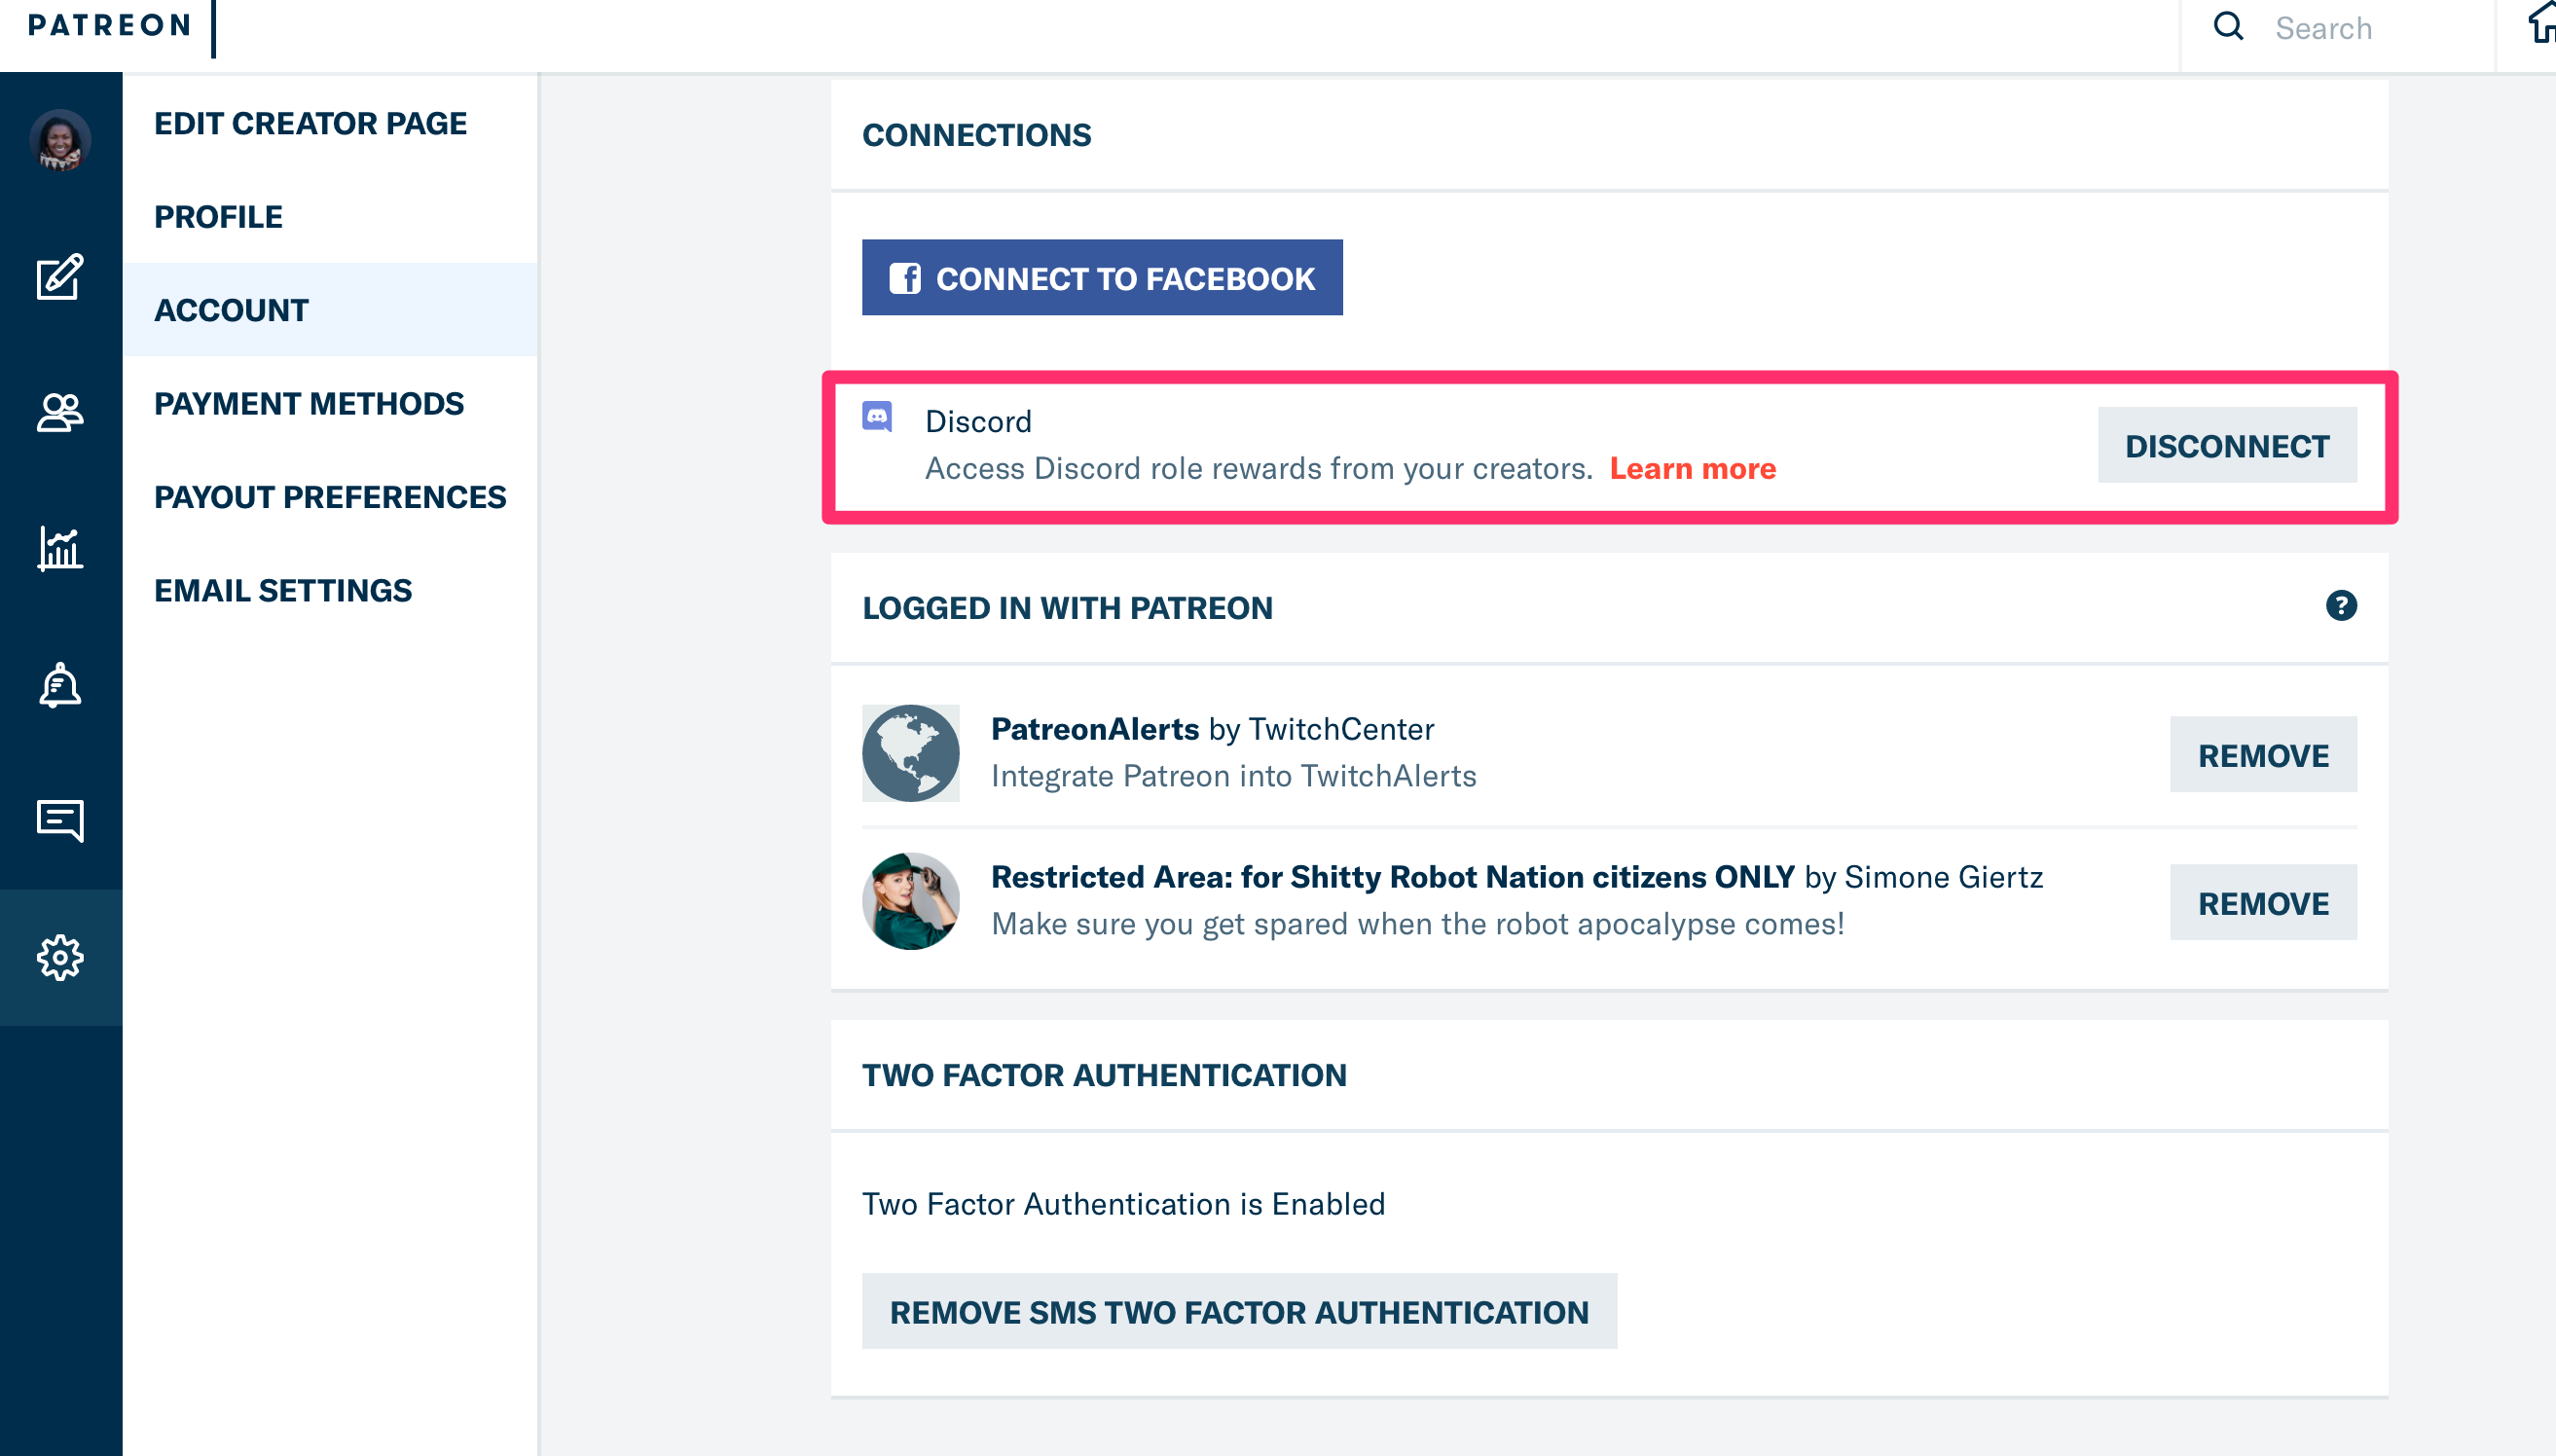Open the notifications bell icon
The height and width of the screenshot is (1456, 2556).
point(60,685)
